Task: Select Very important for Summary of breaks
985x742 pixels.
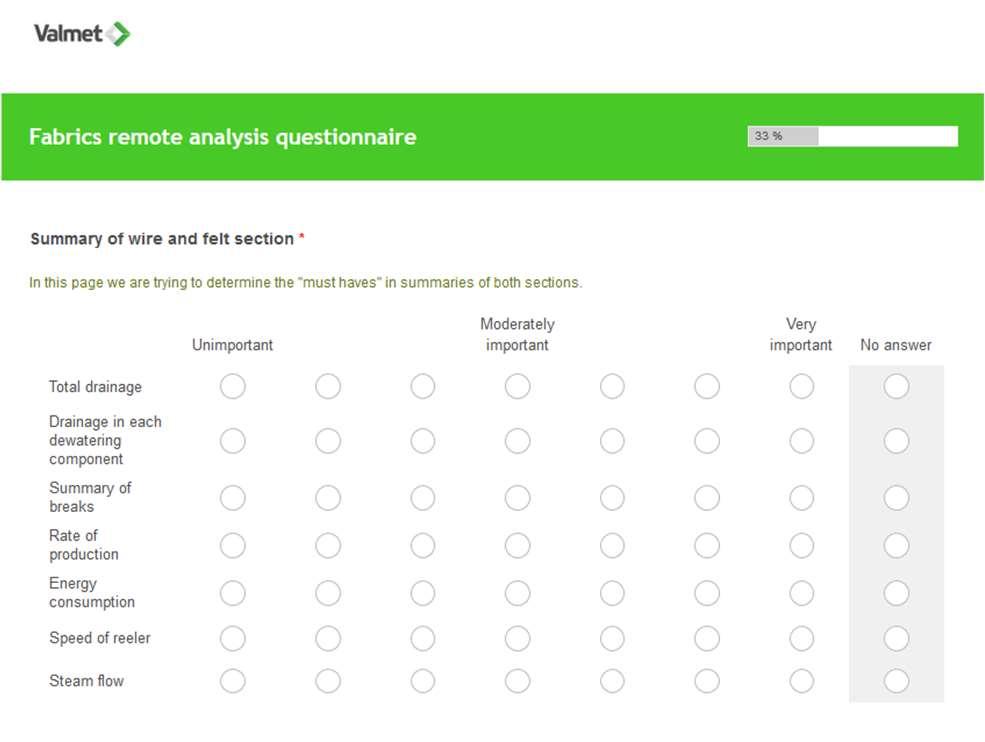Action: coord(802,498)
